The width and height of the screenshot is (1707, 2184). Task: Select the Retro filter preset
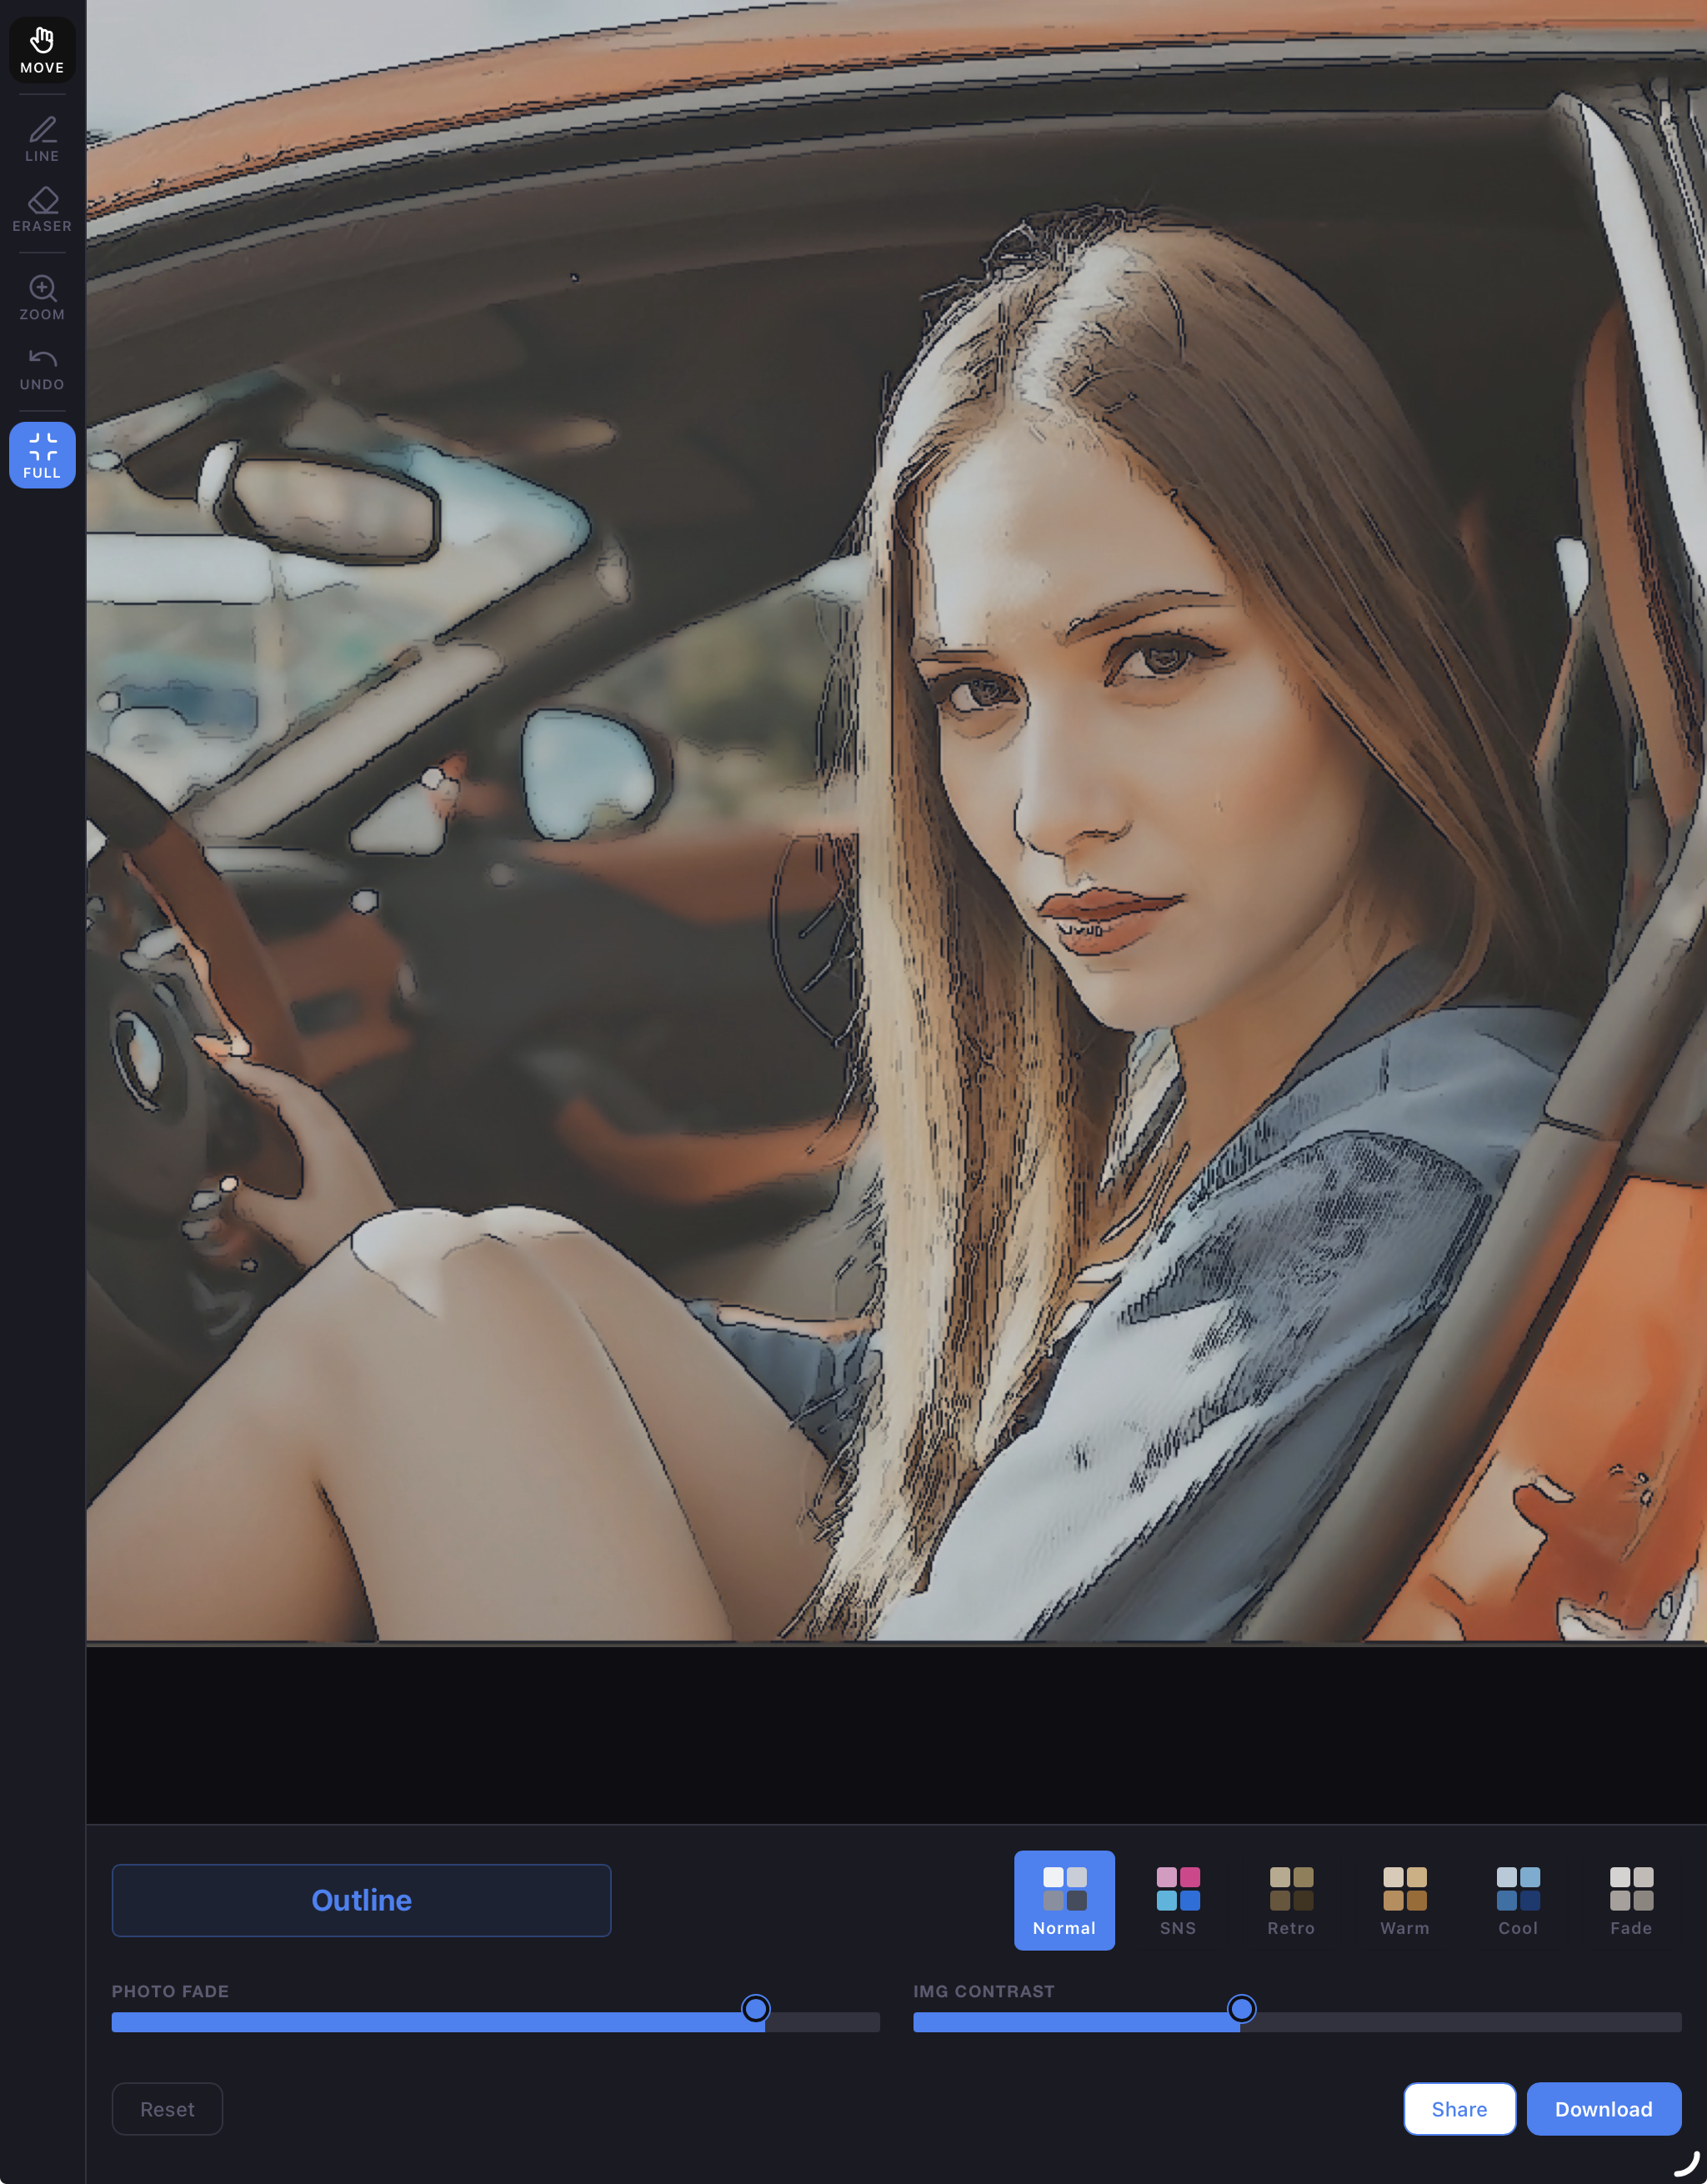pyautogui.click(x=1291, y=1900)
